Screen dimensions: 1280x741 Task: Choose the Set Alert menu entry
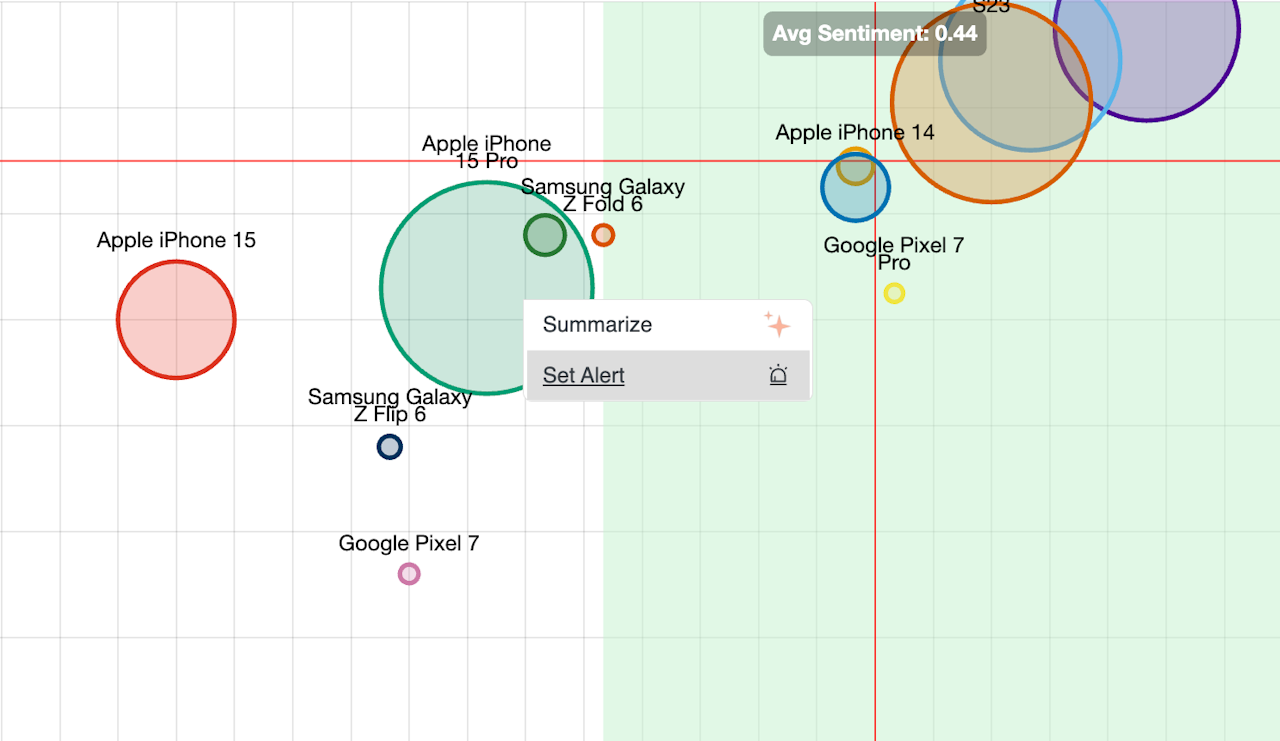point(584,376)
